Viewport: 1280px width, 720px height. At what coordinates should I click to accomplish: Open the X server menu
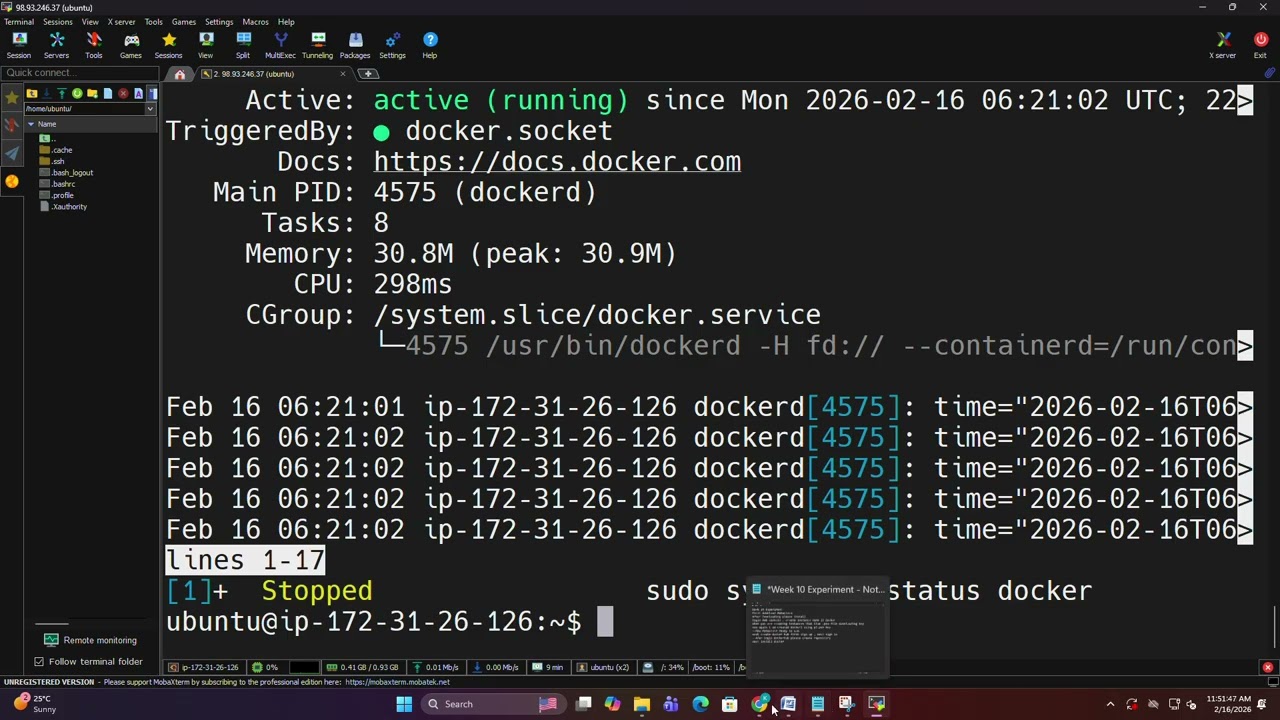121,22
